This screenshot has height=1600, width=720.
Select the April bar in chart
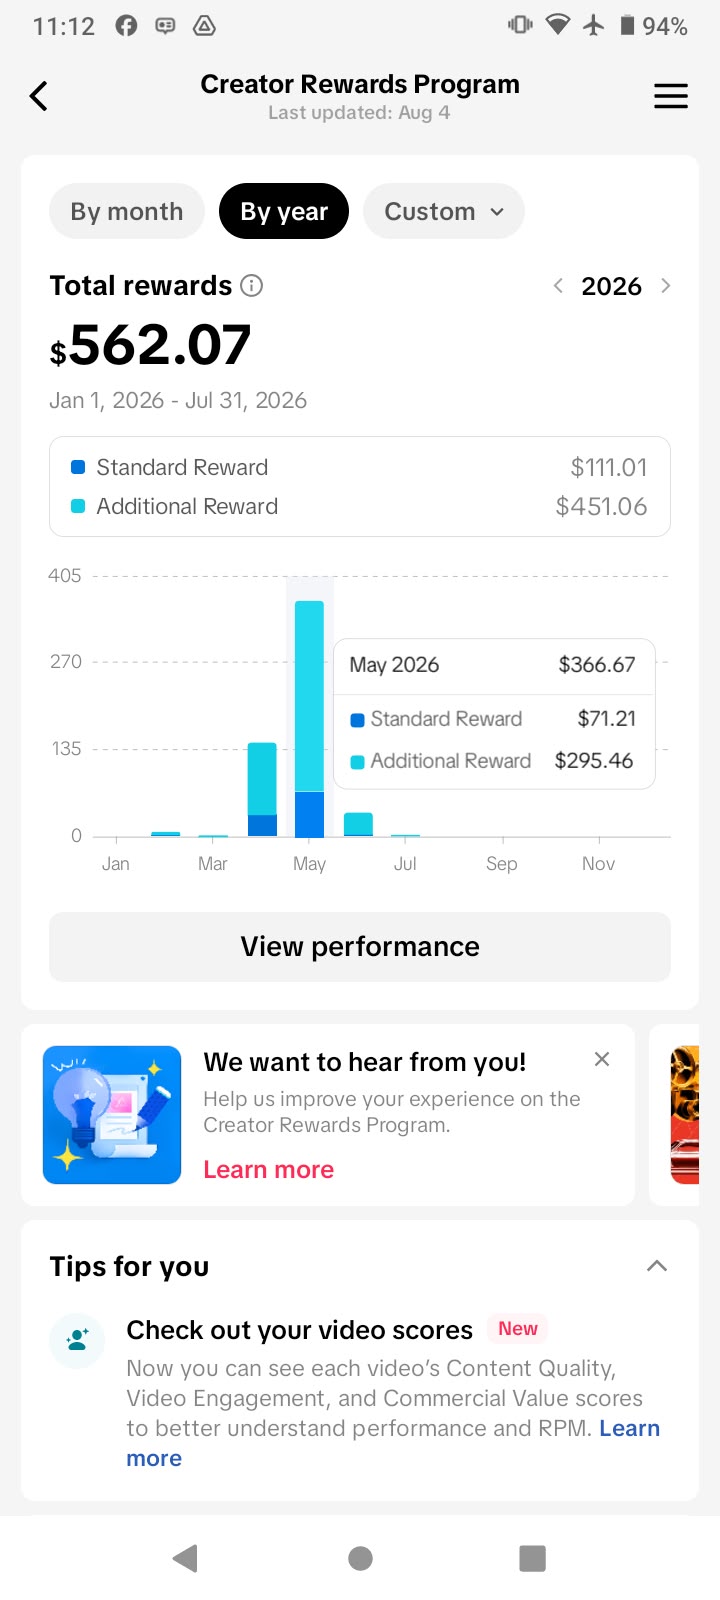click(x=262, y=789)
